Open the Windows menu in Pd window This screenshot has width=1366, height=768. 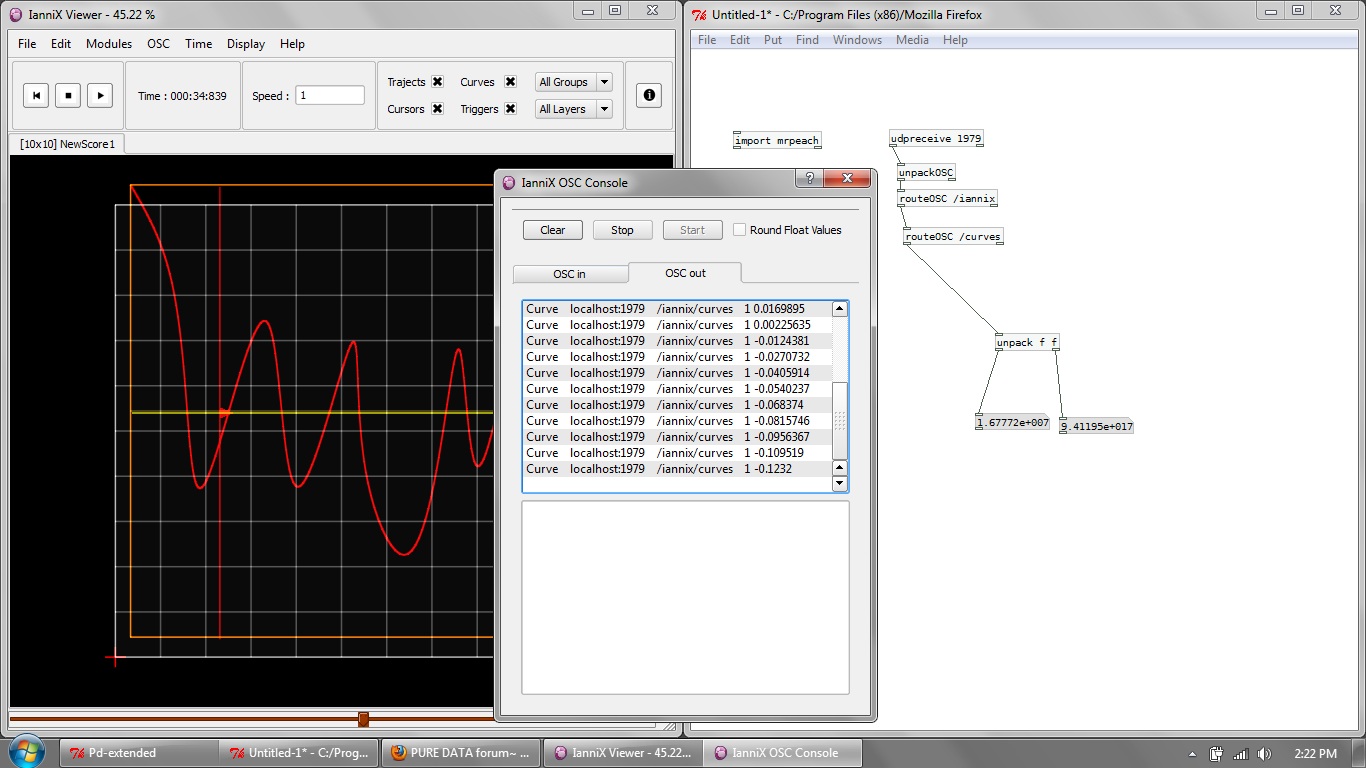click(857, 40)
